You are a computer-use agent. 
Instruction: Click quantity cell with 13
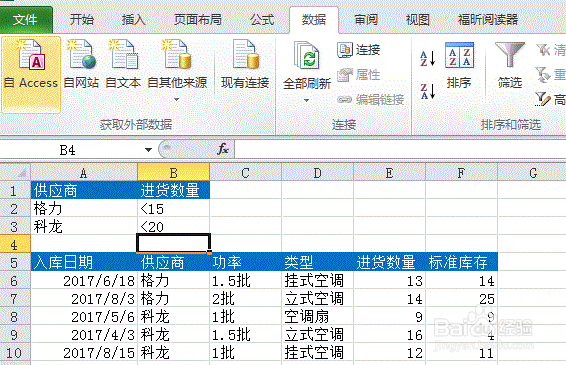click(389, 281)
